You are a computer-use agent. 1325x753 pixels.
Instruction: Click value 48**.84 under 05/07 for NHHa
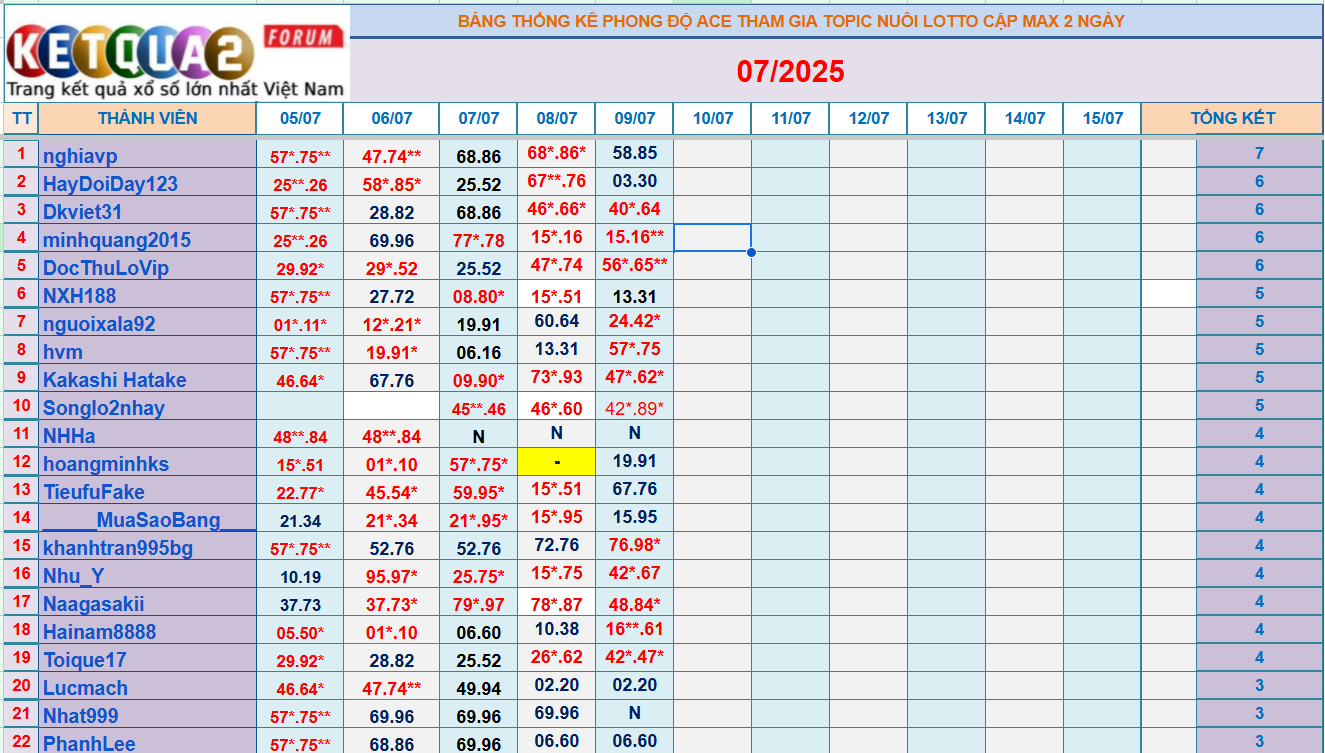click(x=300, y=437)
